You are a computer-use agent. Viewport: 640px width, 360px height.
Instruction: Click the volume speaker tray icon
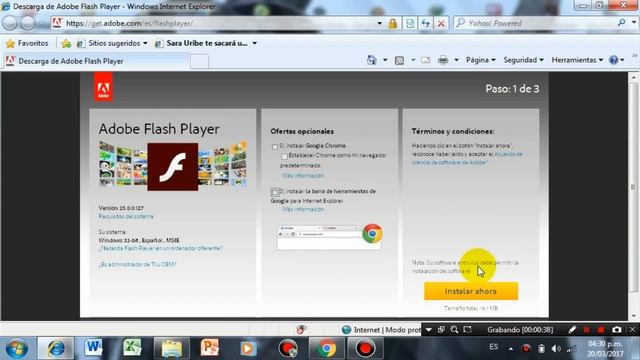(556, 349)
